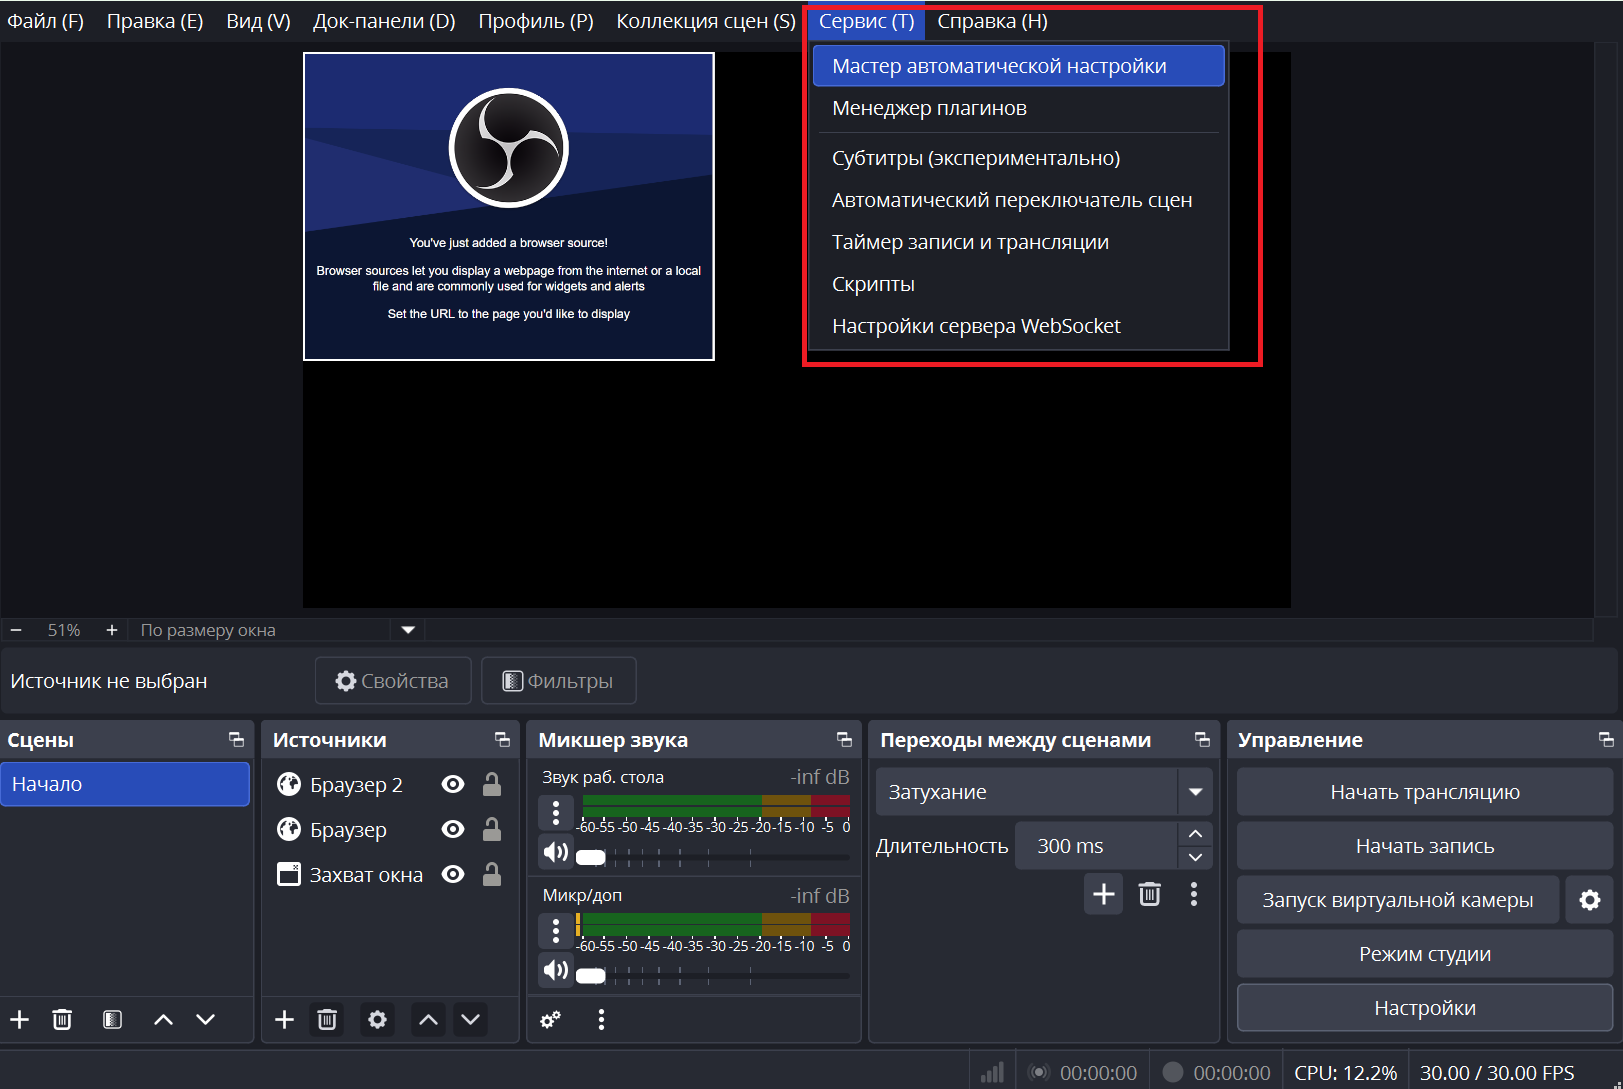Open advanced audio properties gears icon

(x=550, y=1019)
